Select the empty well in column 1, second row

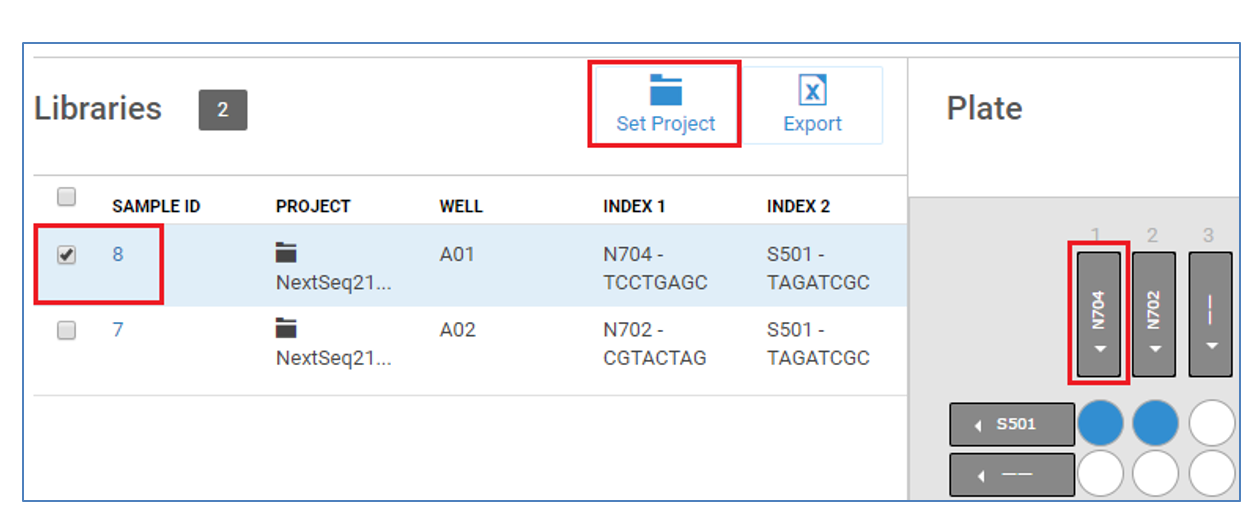click(1100, 474)
